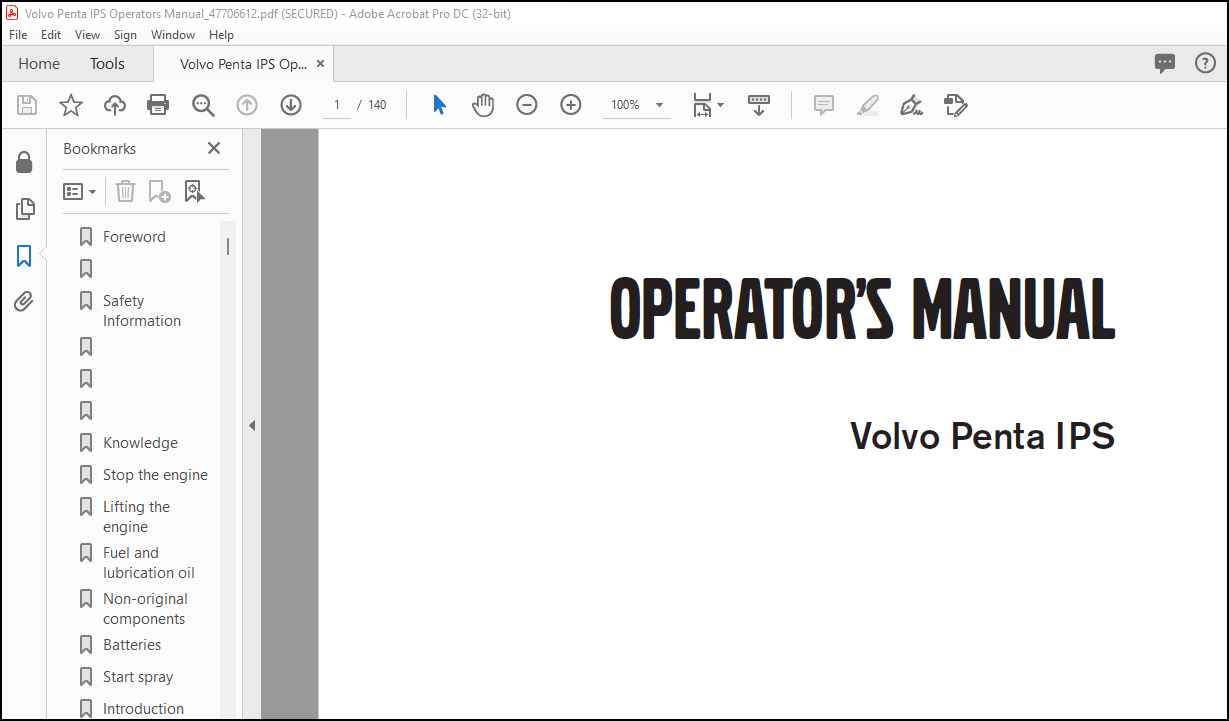Click the Save file icon

[x=27, y=105]
